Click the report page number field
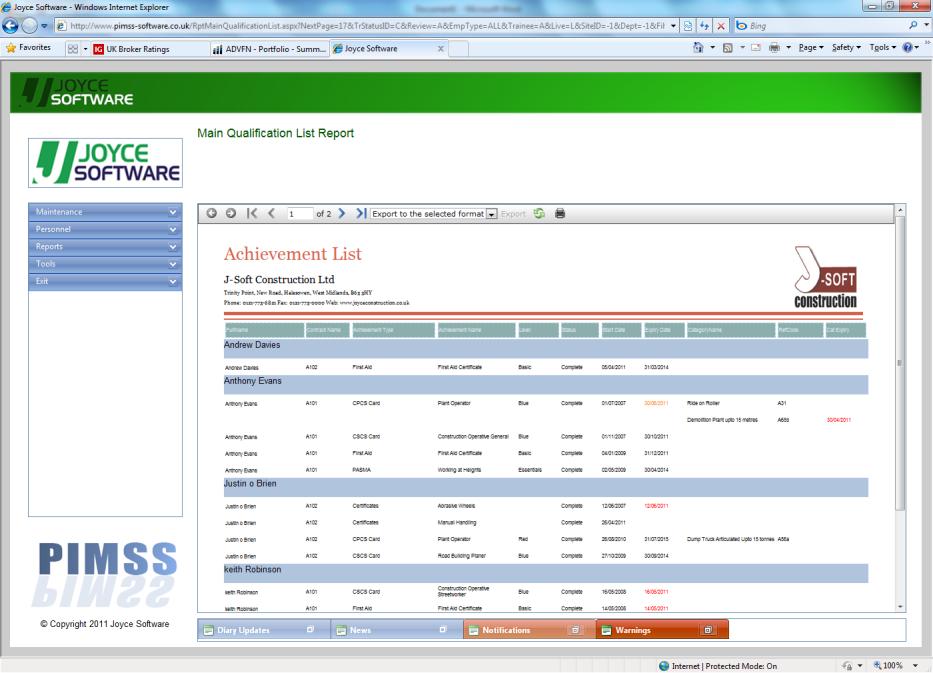The image size is (933, 673). coord(299,214)
